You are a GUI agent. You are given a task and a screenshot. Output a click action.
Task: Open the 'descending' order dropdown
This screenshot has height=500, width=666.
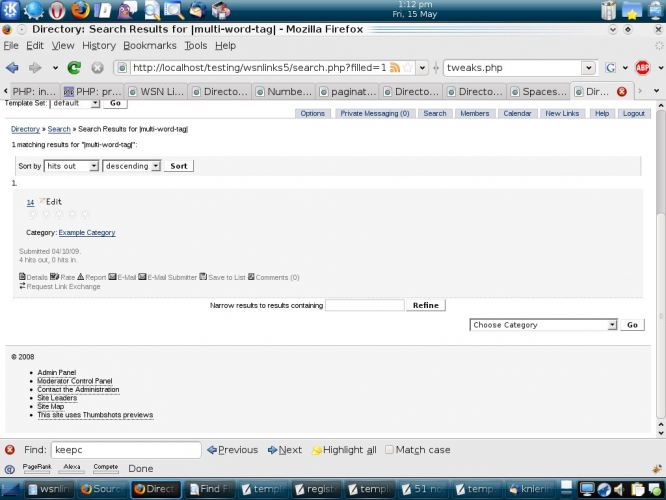coord(131,166)
